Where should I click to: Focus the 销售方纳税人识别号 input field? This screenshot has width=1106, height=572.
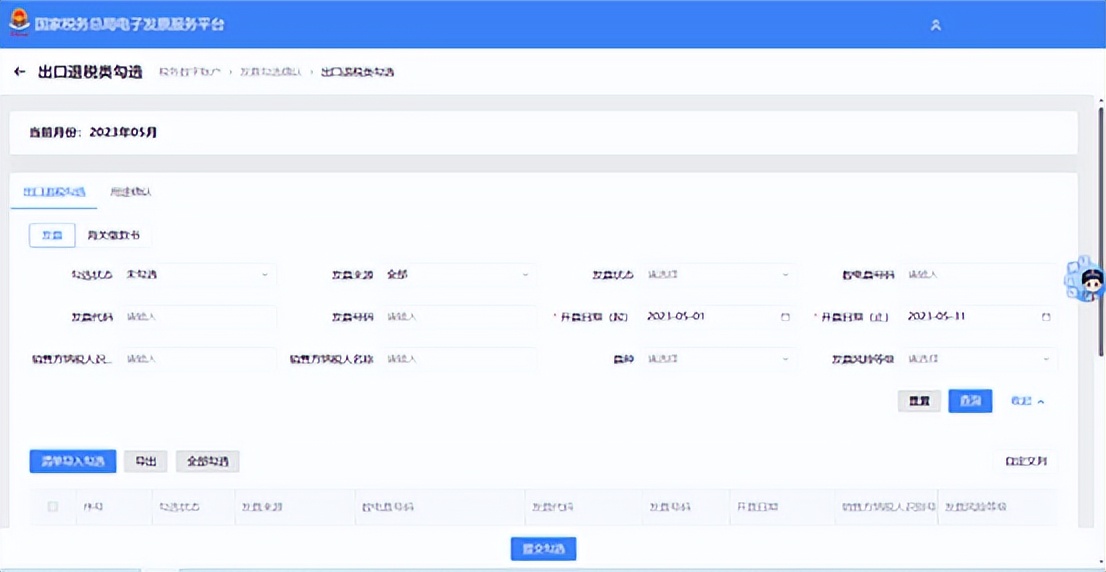pos(199,359)
